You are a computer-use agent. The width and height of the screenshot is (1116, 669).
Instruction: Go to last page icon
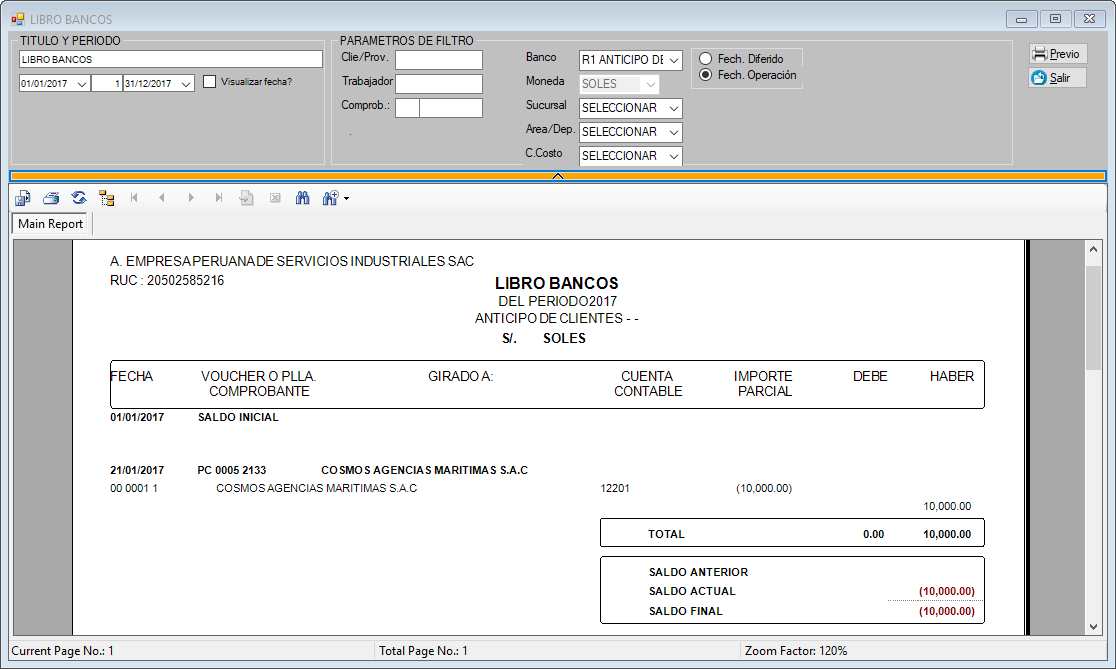click(219, 198)
